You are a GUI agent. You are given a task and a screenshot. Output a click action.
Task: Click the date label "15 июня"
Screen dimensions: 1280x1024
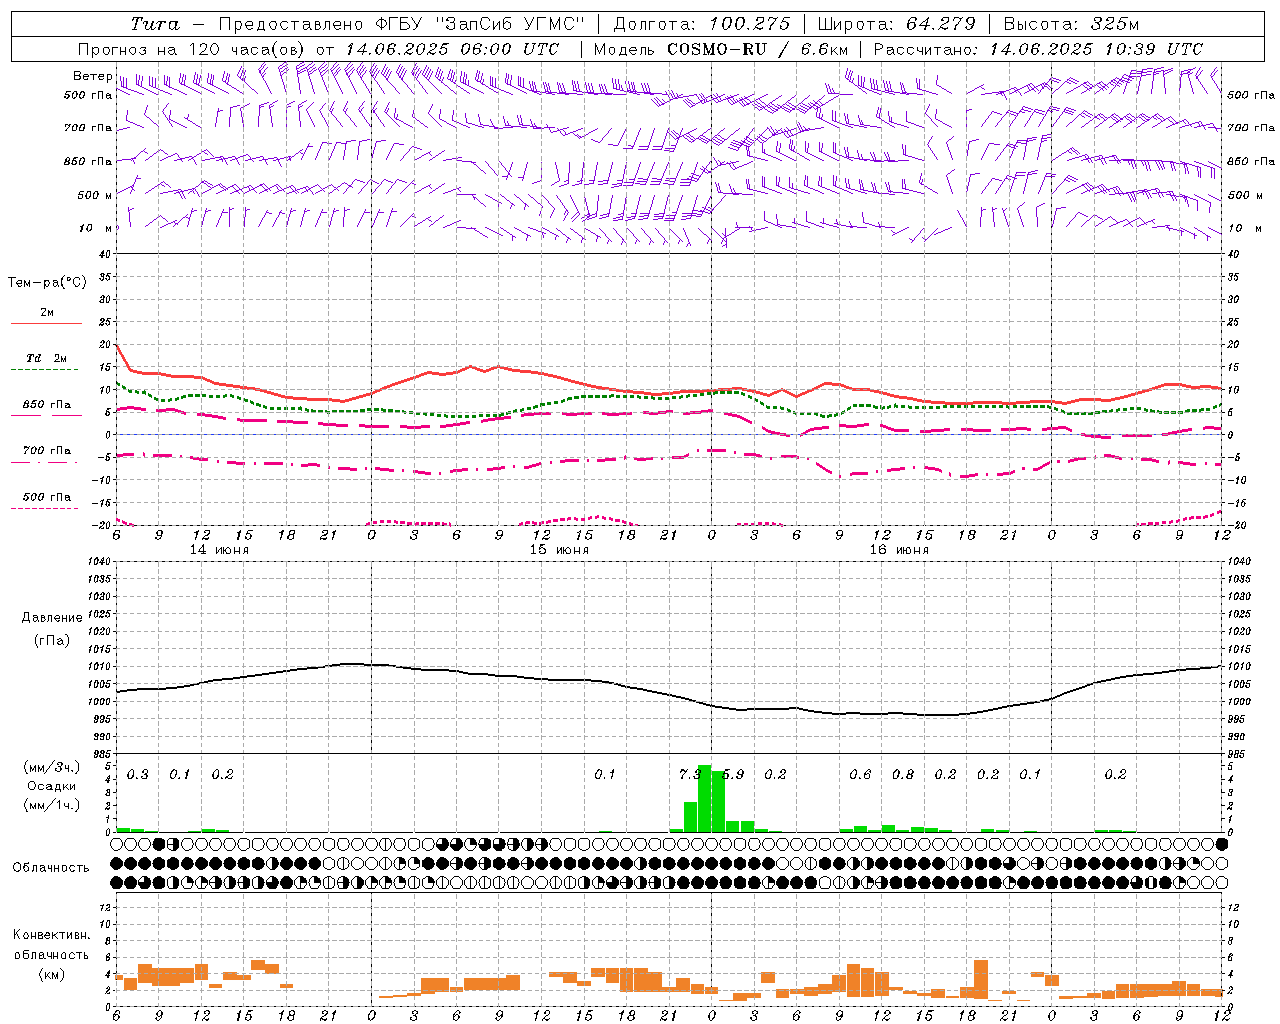(x=559, y=550)
